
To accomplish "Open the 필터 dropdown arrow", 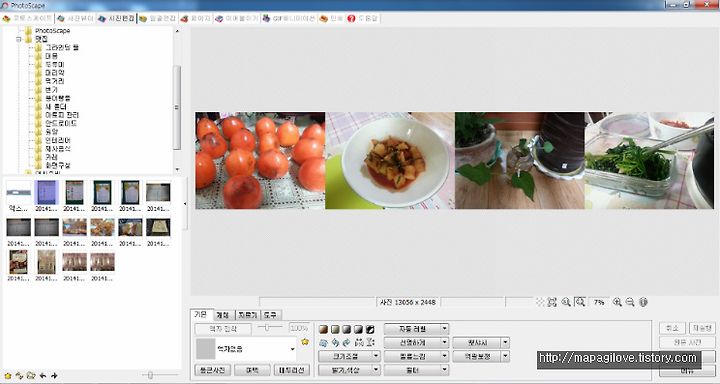I will pyautogui.click(x=444, y=369).
